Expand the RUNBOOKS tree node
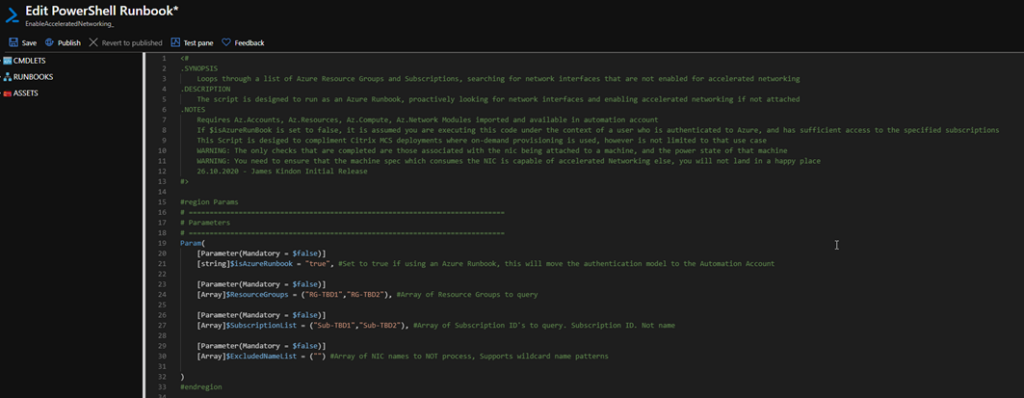Image resolution: width=1024 pixels, height=398 pixels. (x=1, y=77)
